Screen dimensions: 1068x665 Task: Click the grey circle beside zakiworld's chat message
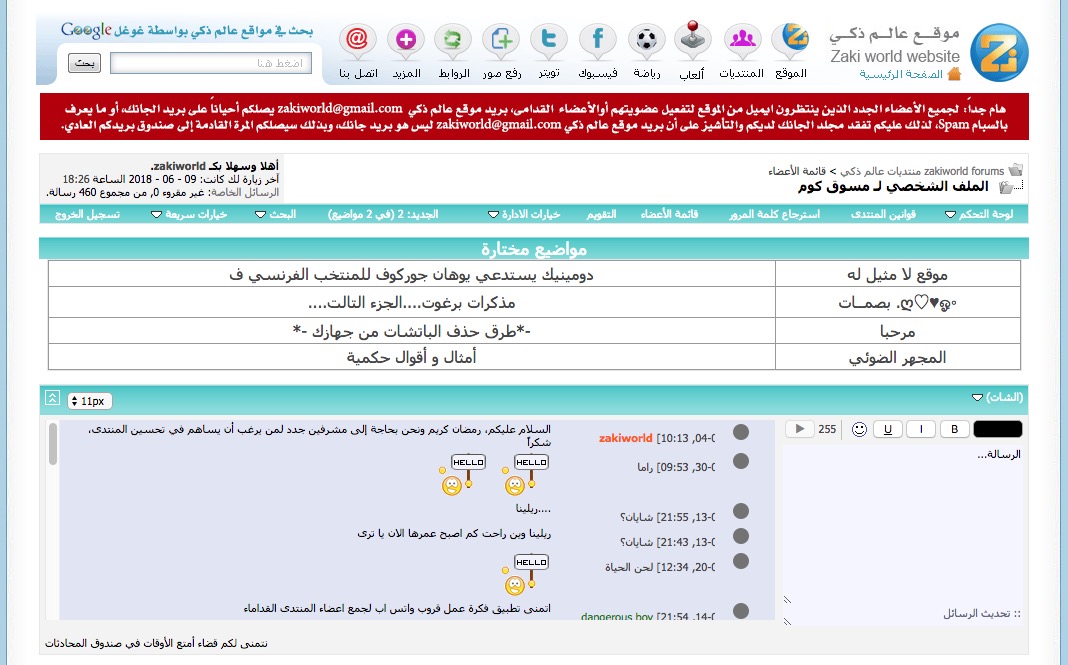[x=741, y=432]
